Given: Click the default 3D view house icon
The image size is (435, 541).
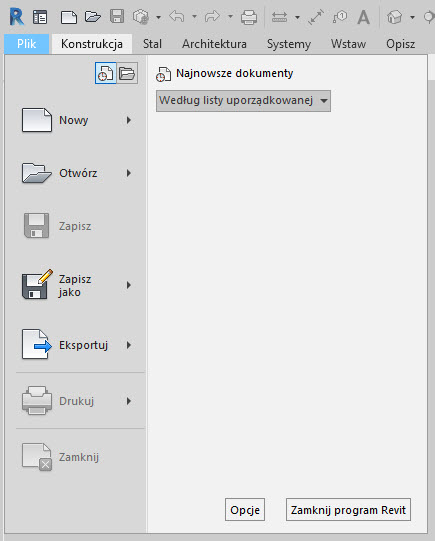Looking at the screenshot, I should (395, 17).
